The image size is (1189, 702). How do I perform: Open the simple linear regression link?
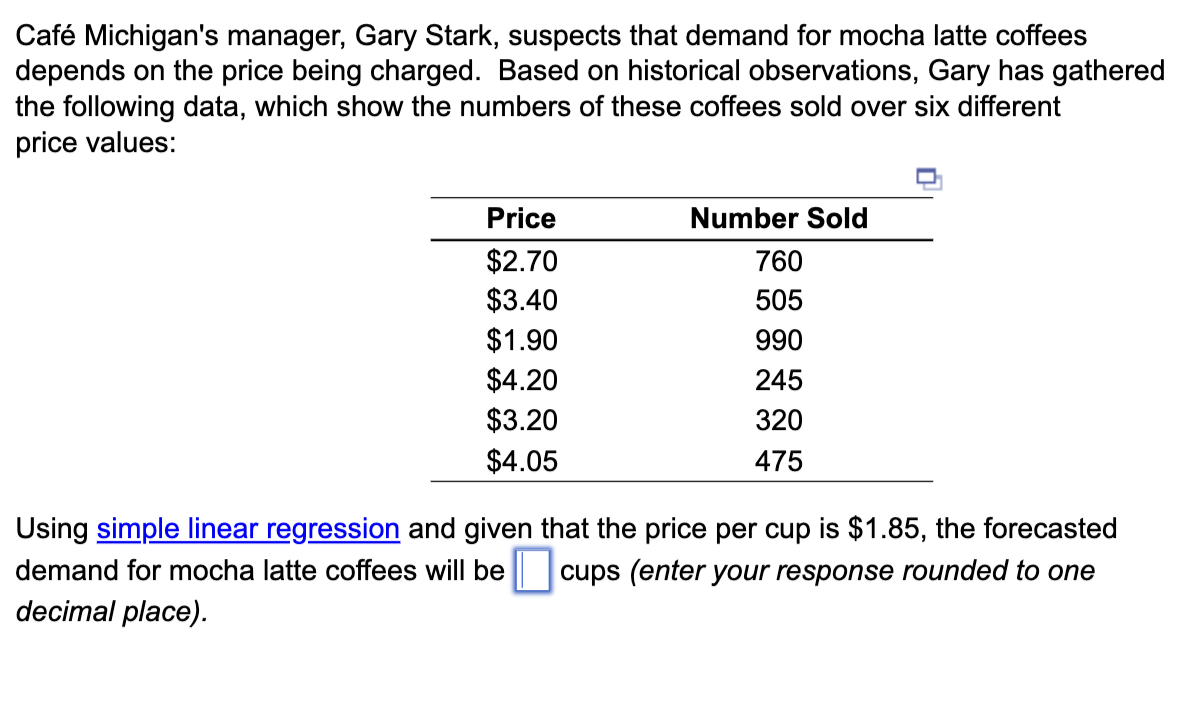[247, 529]
